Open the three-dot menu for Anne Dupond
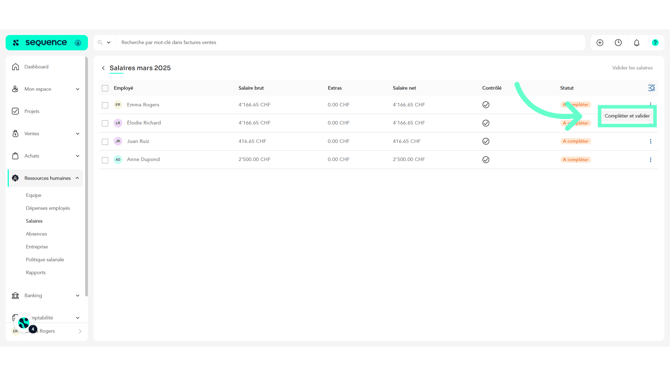Screen dimensions: 670x376 650,159
